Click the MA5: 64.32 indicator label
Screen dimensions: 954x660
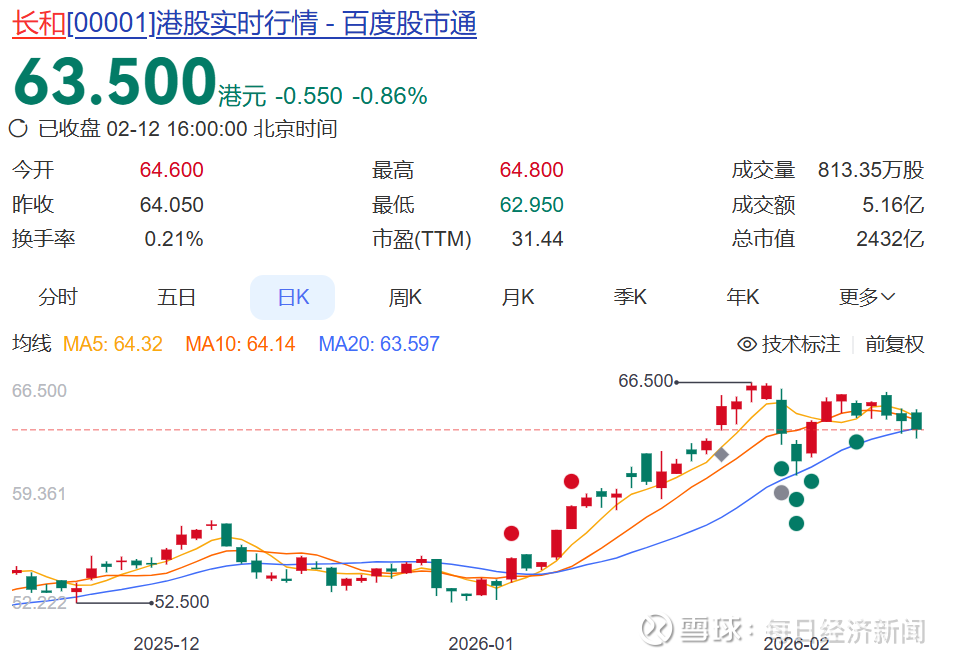(x=113, y=344)
